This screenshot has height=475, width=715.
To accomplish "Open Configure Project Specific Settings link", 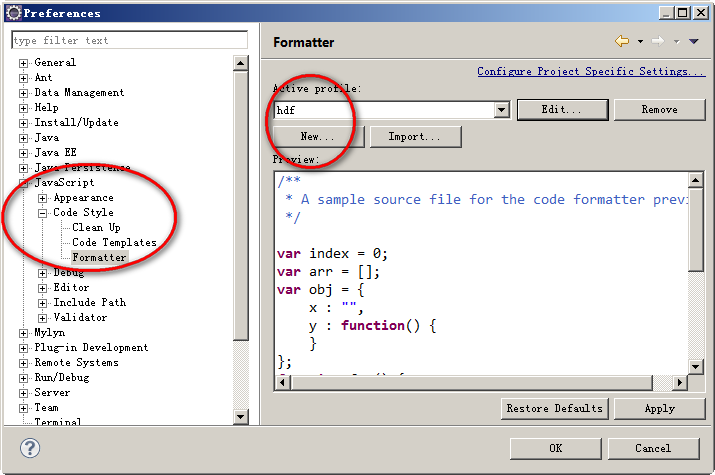I will click(590, 72).
